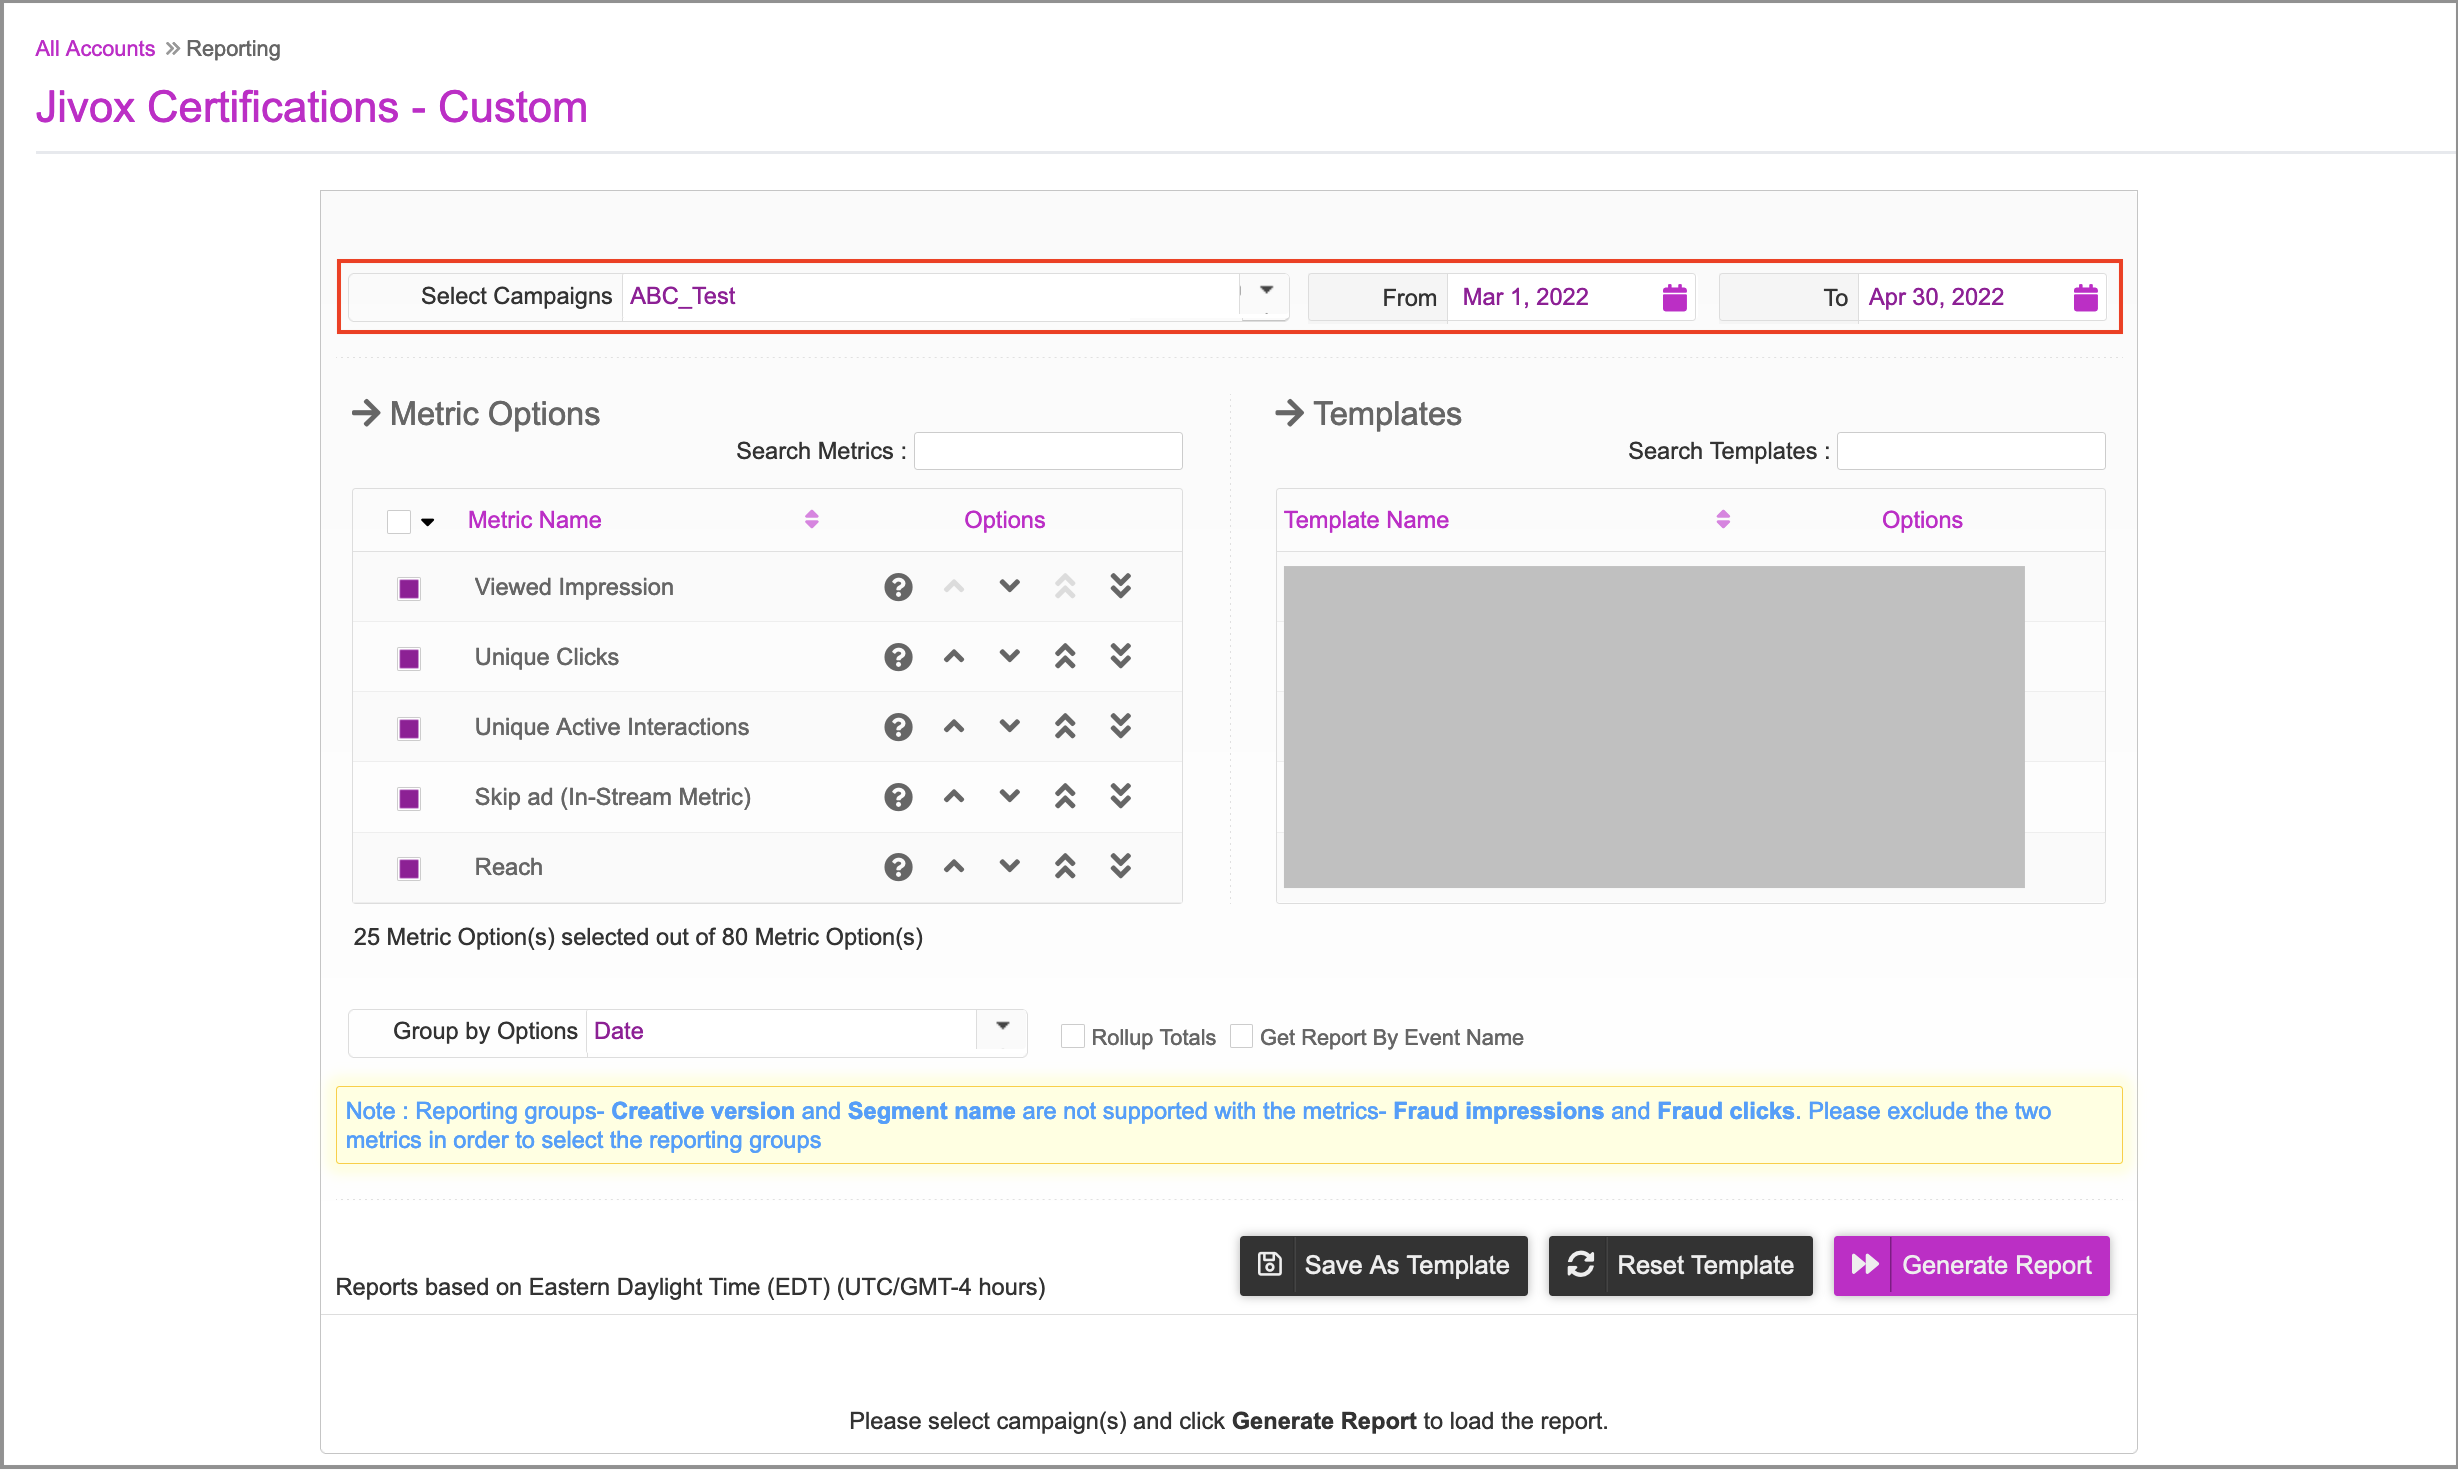This screenshot has height=1470, width=2458.
Task: Sort templates by Template Name
Action: (1722, 519)
